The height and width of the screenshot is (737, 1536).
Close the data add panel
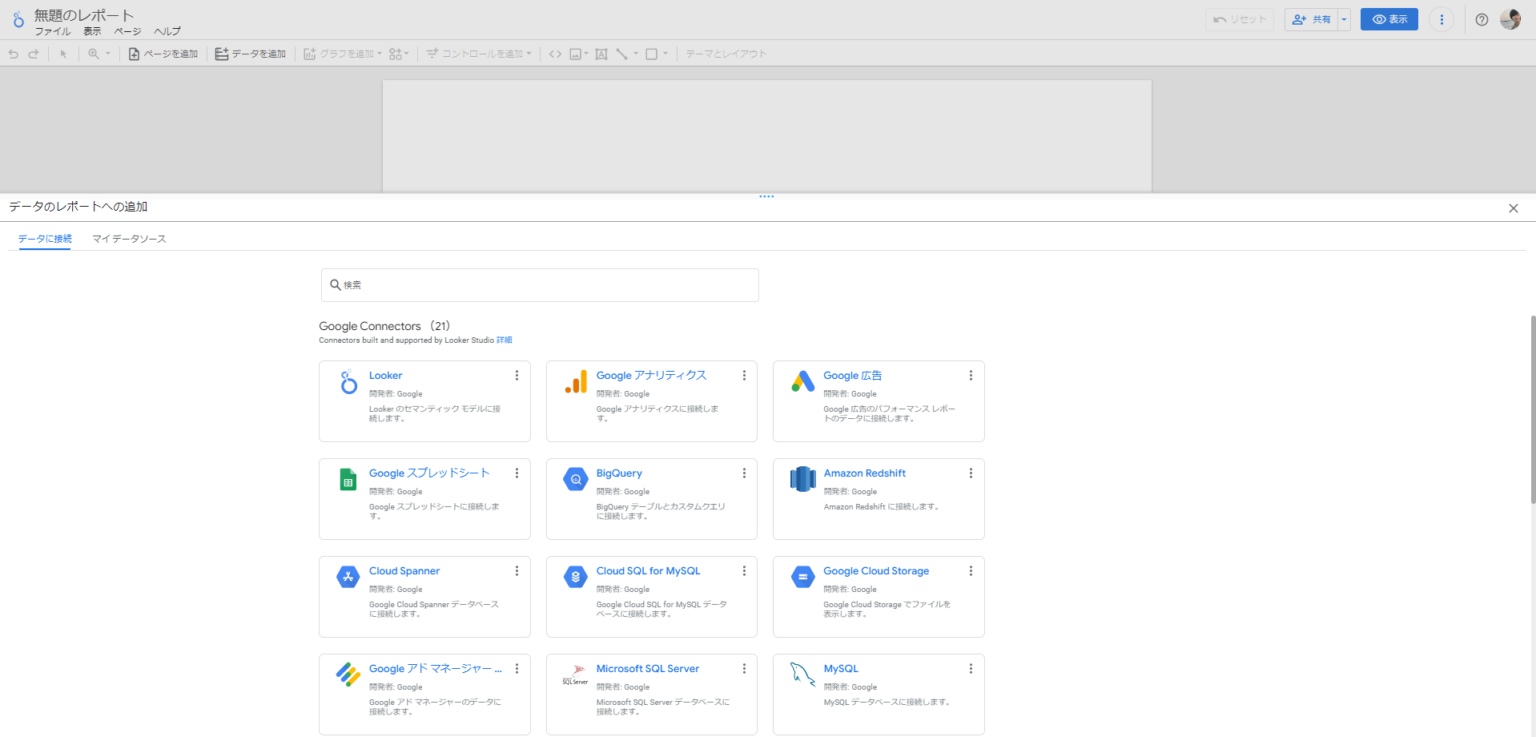[1513, 208]
